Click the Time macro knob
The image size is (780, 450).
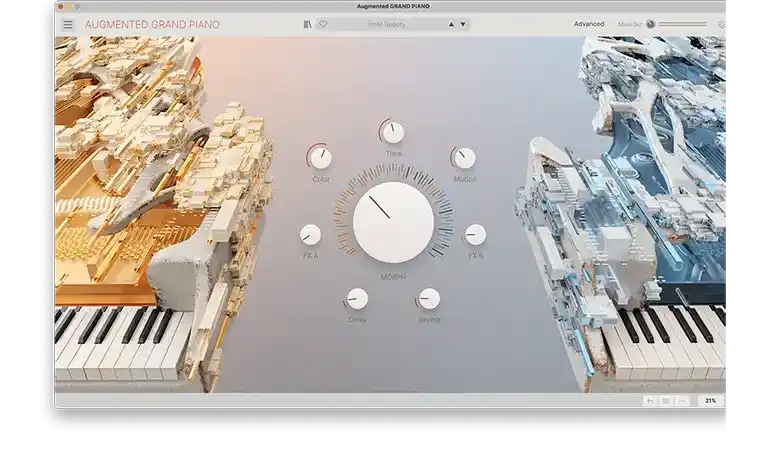click(x=393, y=132)
